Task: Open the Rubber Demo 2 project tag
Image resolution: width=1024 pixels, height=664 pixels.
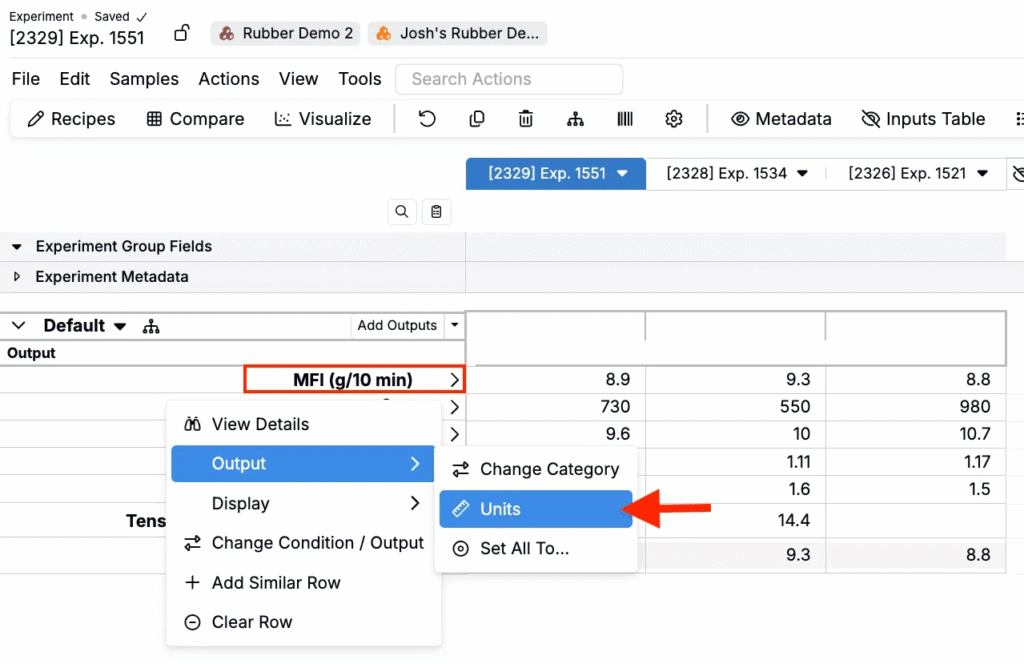Action: click(285, 33)
